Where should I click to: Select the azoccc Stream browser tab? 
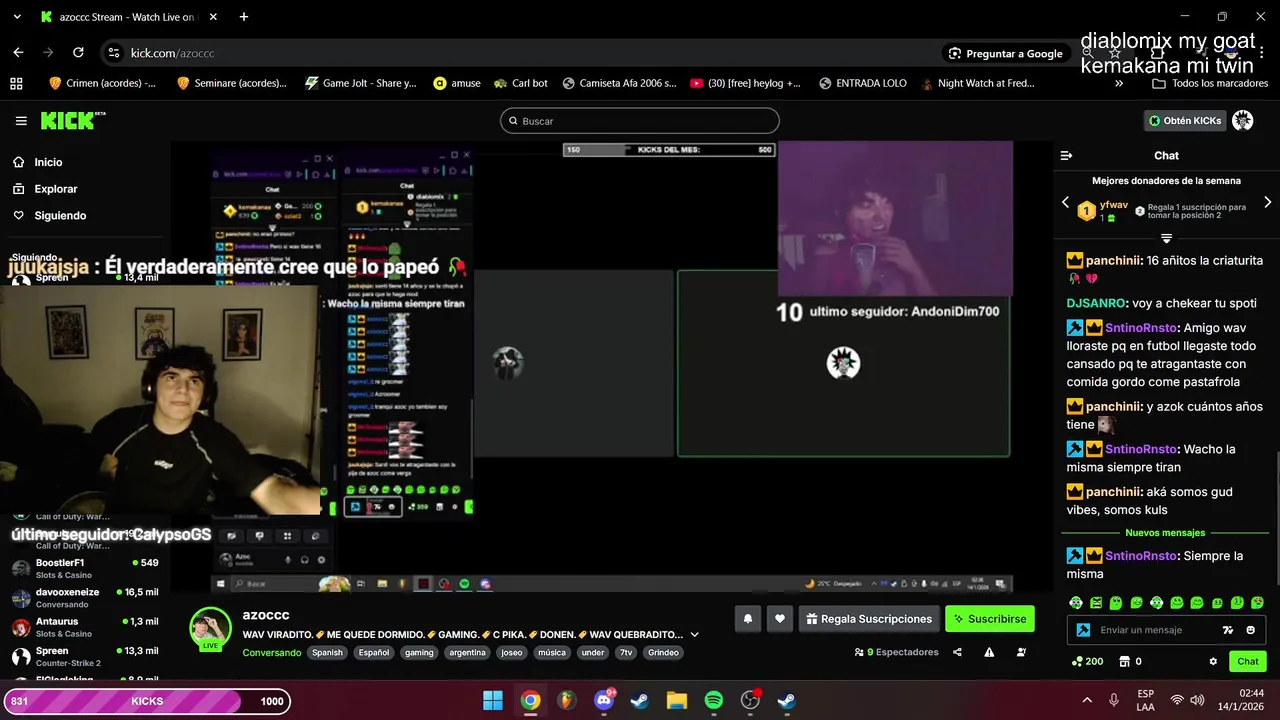pyautogui.click(x=130, y=17)
